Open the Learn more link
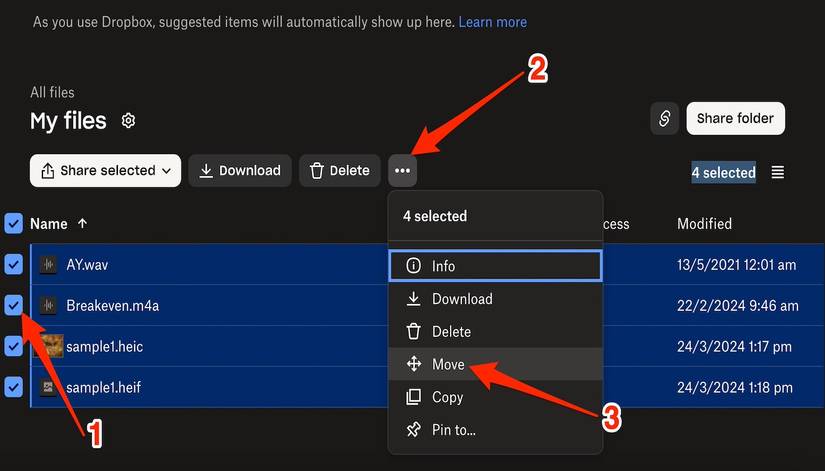825x471 pixels. 492,22
